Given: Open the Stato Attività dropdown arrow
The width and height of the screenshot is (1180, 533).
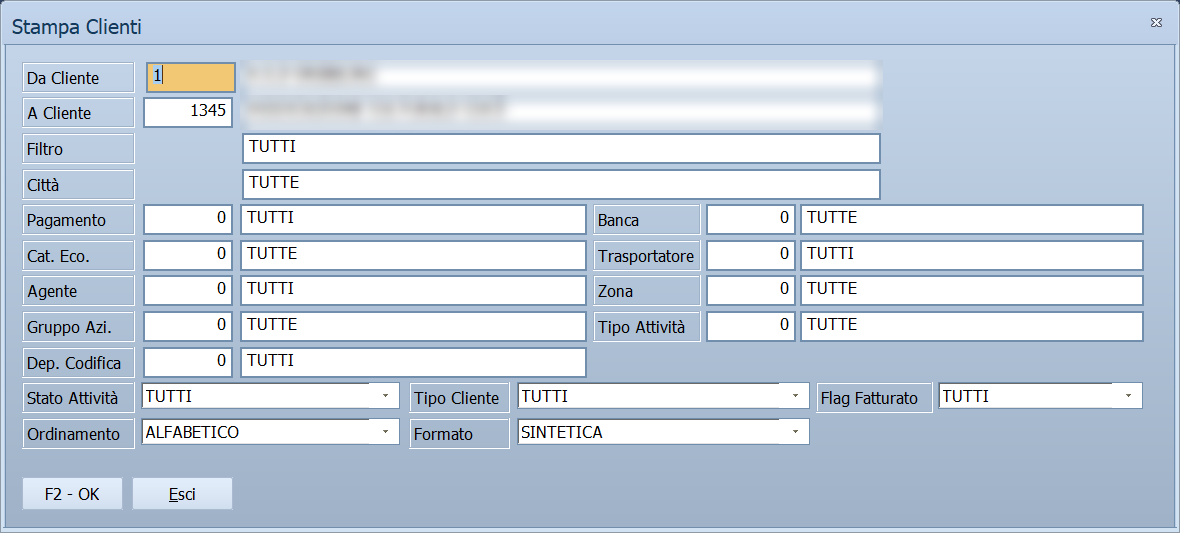Looking at the screenshot, I should pos(385,396).
